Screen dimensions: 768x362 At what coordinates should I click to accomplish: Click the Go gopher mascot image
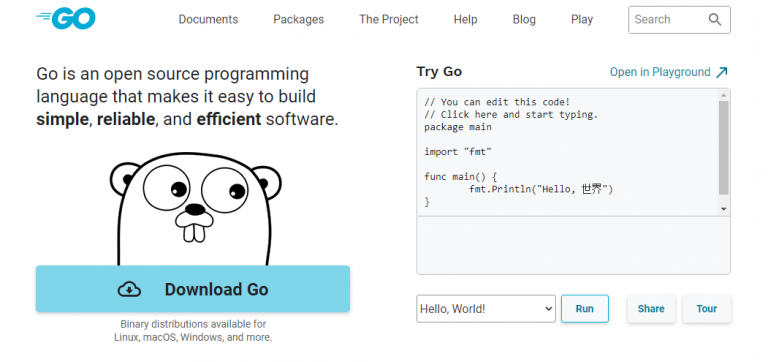195,209
